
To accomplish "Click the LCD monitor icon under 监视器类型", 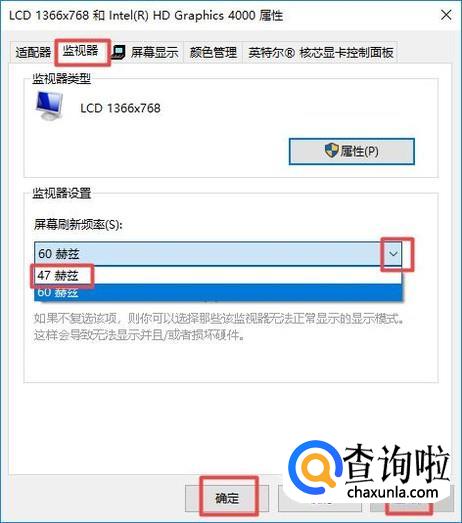I will (49, 106).
